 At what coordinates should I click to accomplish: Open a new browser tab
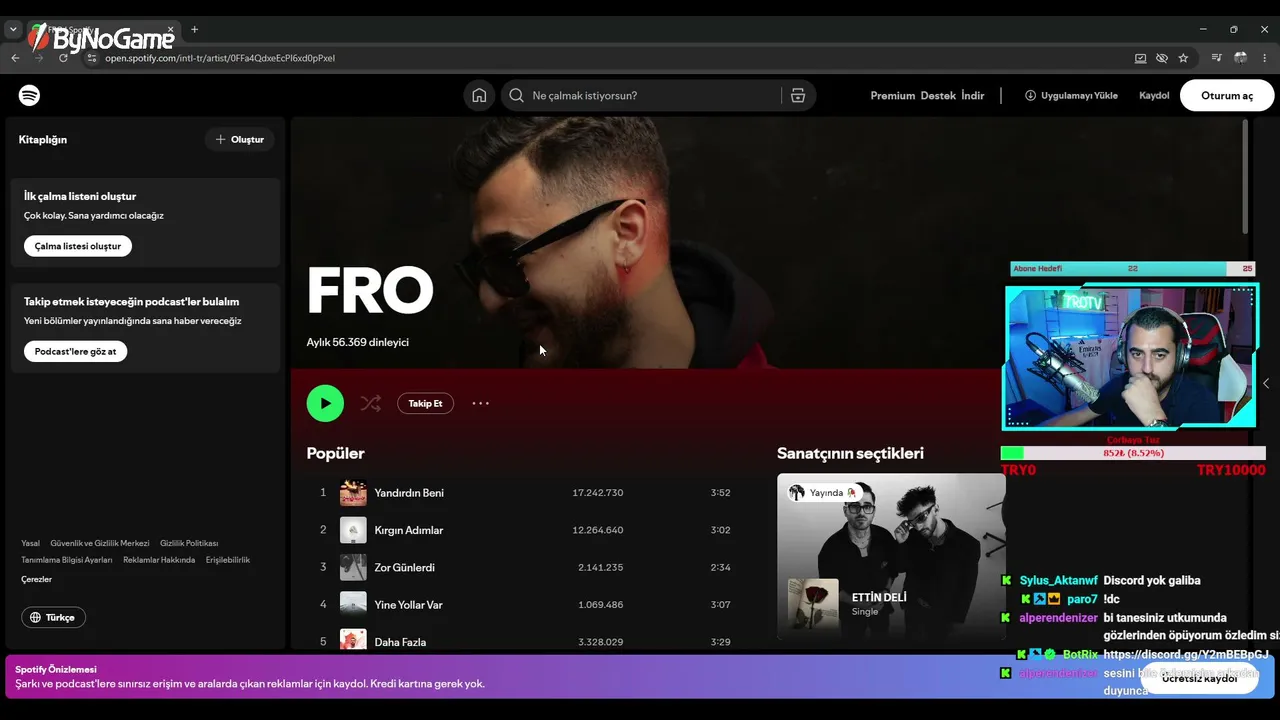(x=194, y=30)
